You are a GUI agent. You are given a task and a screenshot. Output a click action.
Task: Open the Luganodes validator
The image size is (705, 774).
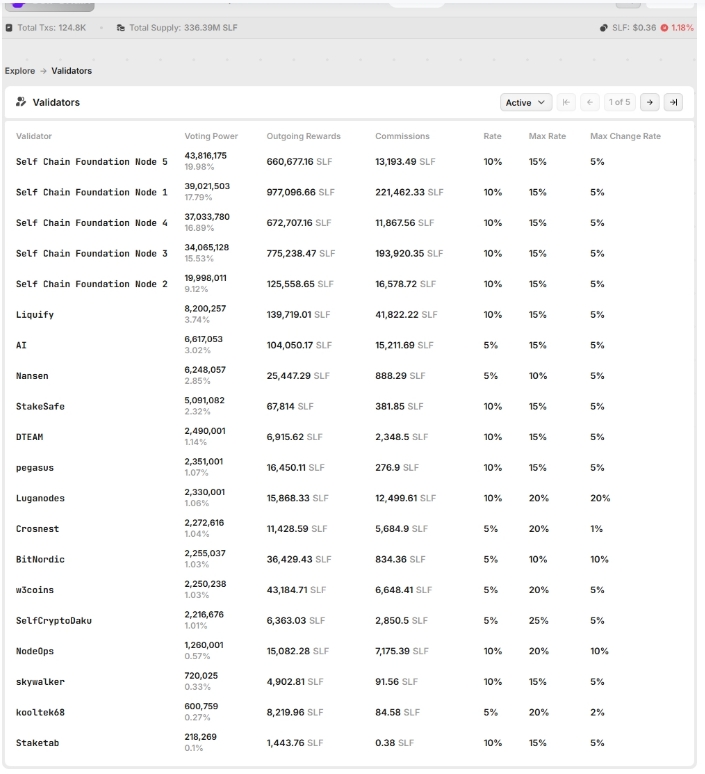(40, 498)
